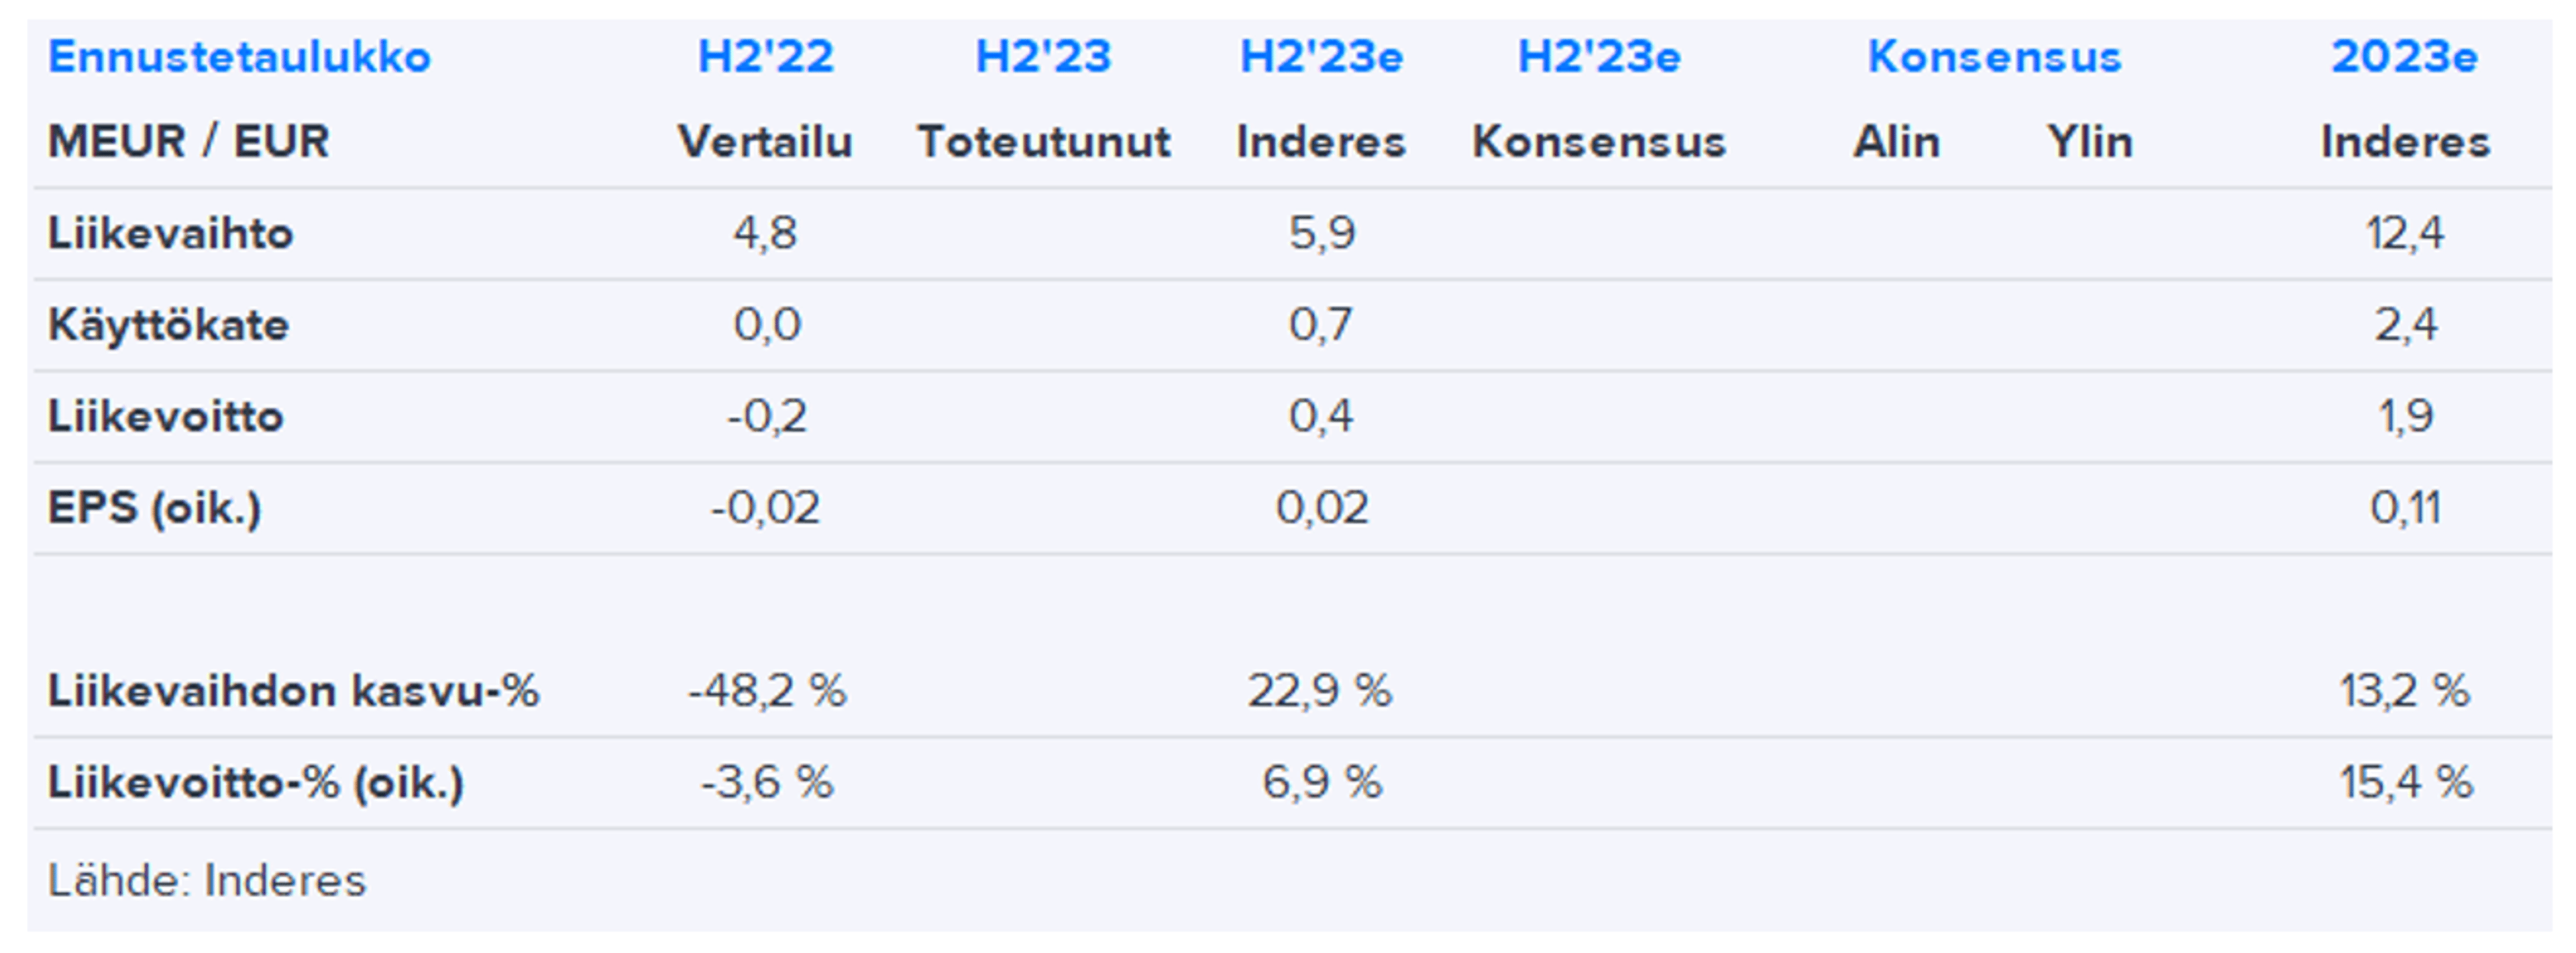The height and width of the screenshot is (953, 2576).
Task: Click the Ennustetaulukko table title
Action: click(239, 57)
